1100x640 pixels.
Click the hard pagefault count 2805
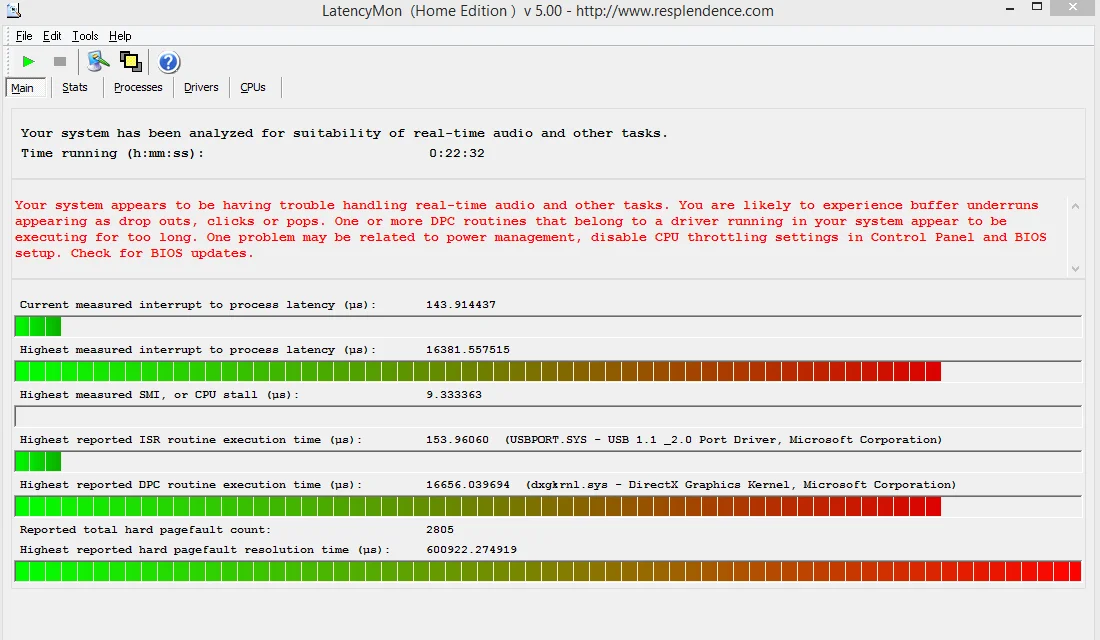pos(440,529)
